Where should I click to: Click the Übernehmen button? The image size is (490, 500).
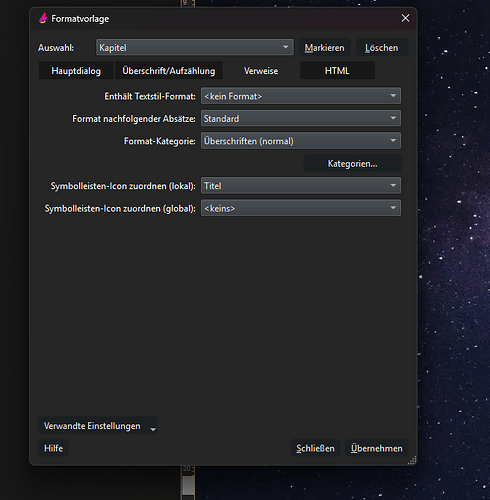coord(376,448)
